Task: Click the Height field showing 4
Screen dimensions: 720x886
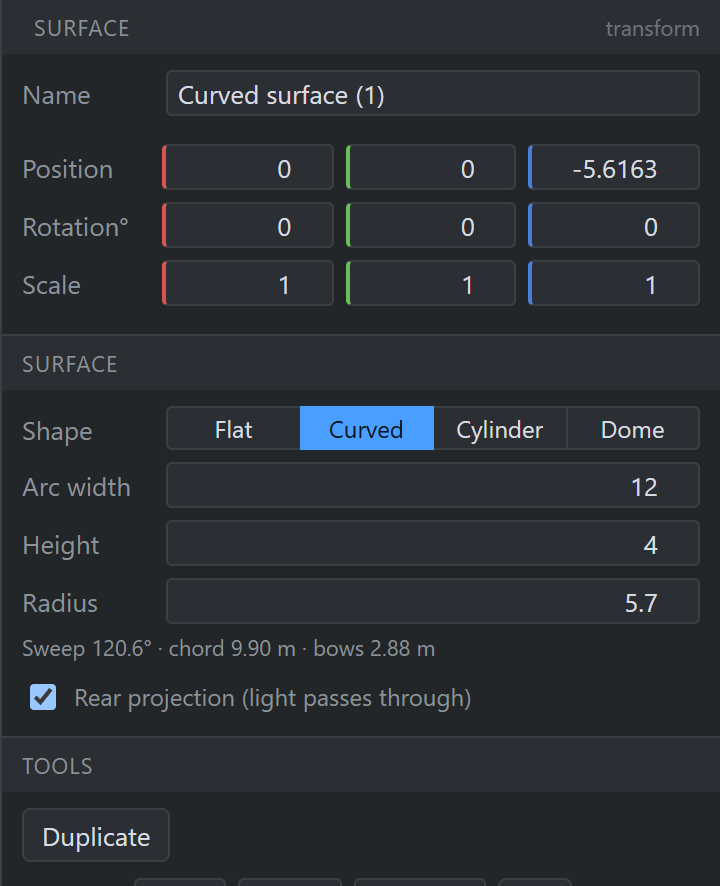Action: tap(432, 544)
